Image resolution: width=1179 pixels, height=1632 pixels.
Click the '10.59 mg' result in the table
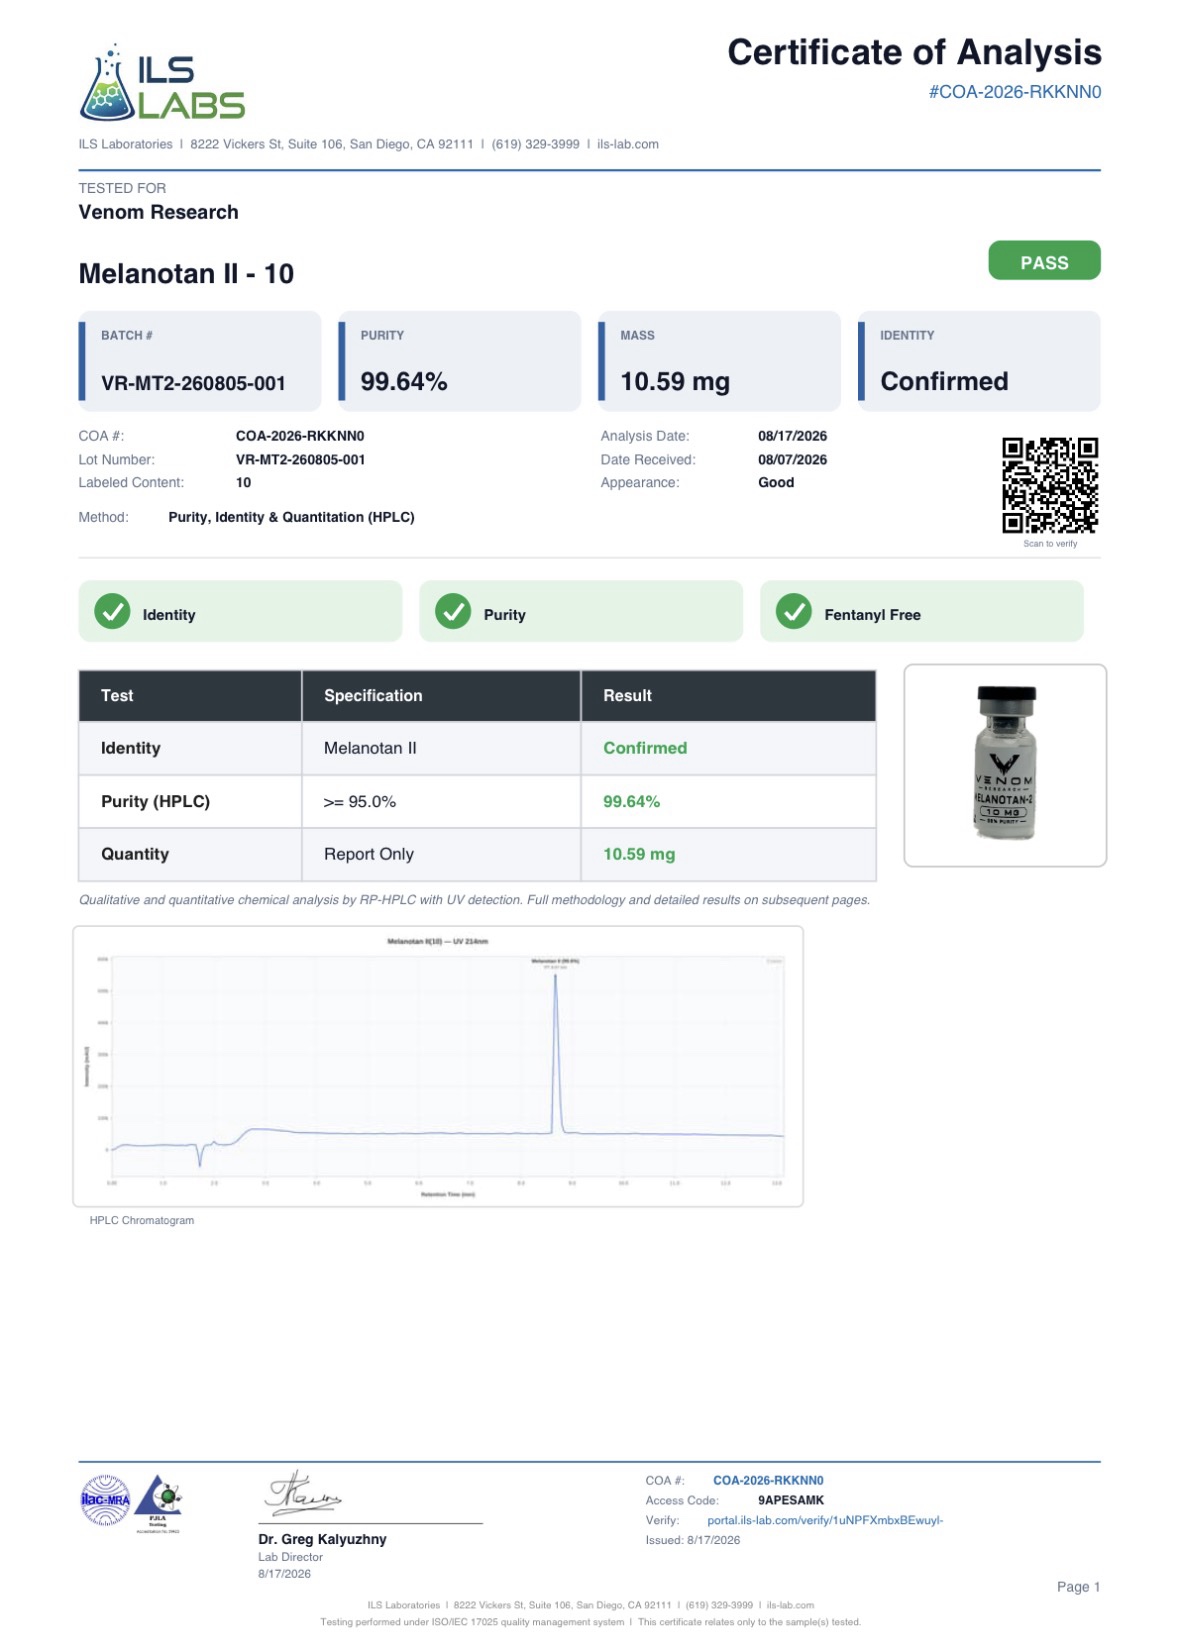[x=639, y=854]
